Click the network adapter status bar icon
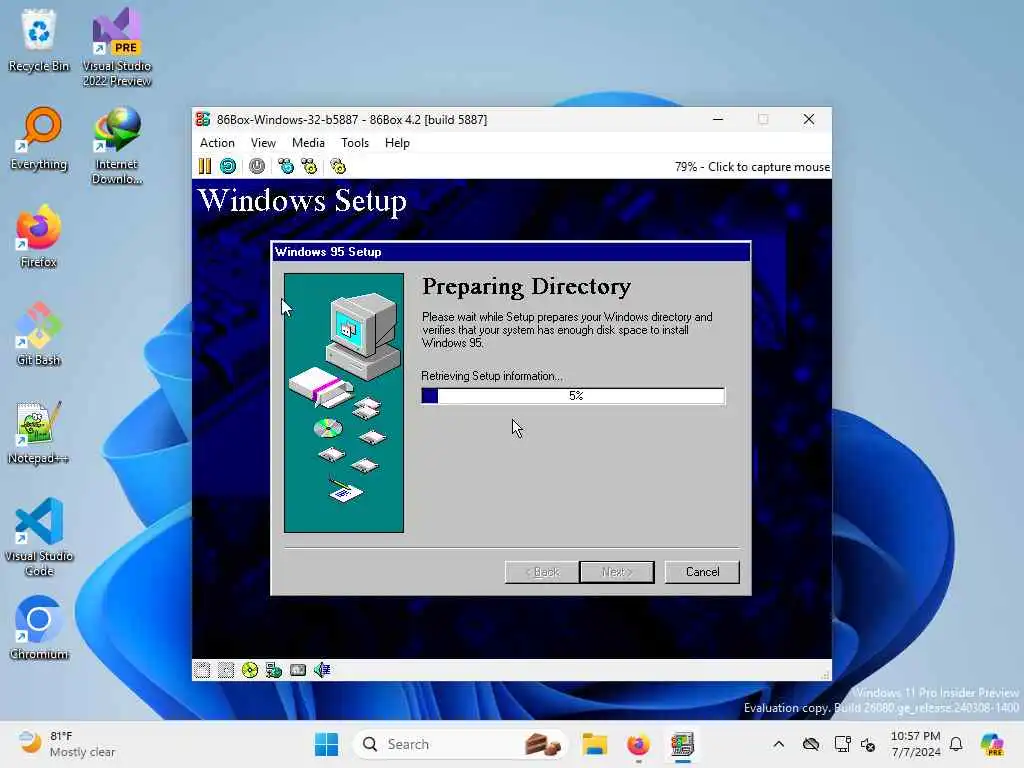The width and height of the screenshot is (1024, 768). click(x=274, y=670)
